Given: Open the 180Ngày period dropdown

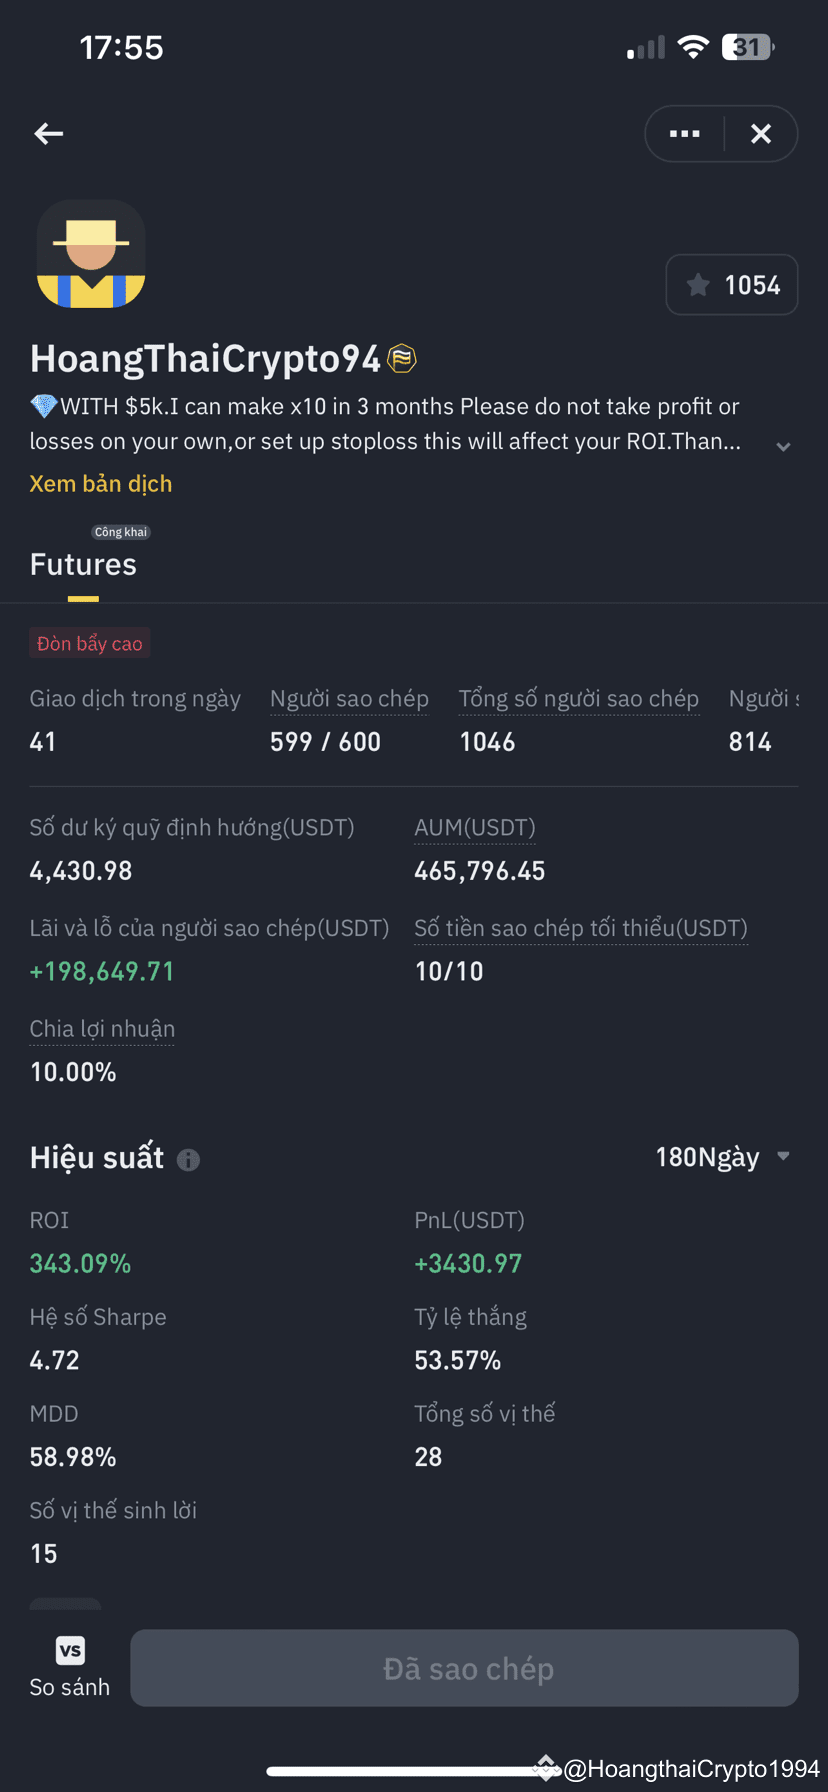Looking at the screenshot, I should (x=722, y=1157).
